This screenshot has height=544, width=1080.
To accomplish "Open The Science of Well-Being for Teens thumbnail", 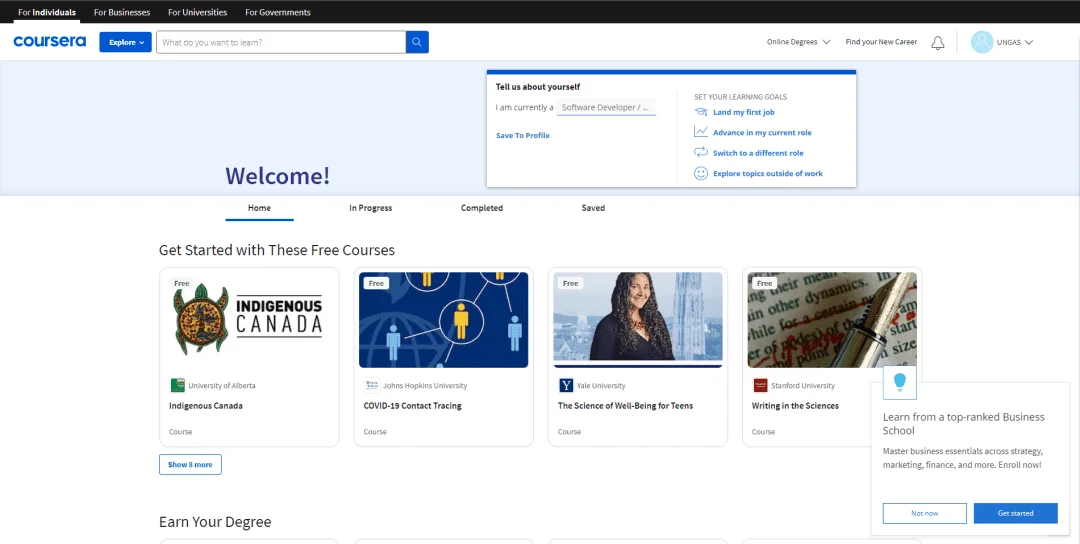I will click(638, 320).
